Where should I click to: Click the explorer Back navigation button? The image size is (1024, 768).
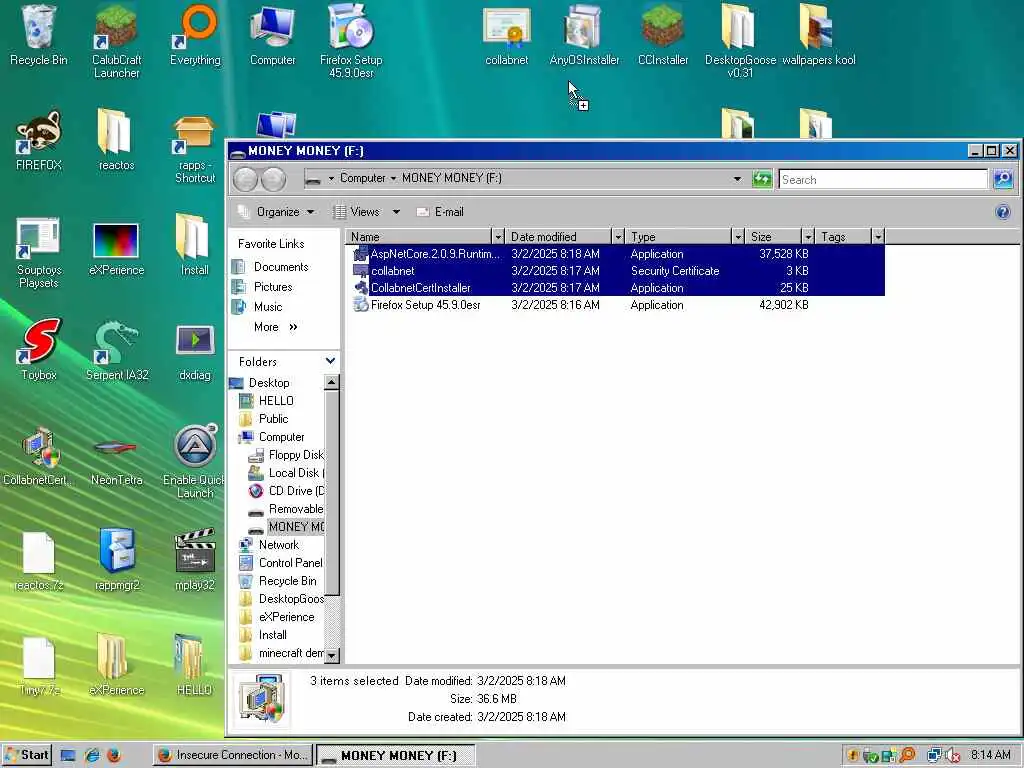click(x=246, y=179)
